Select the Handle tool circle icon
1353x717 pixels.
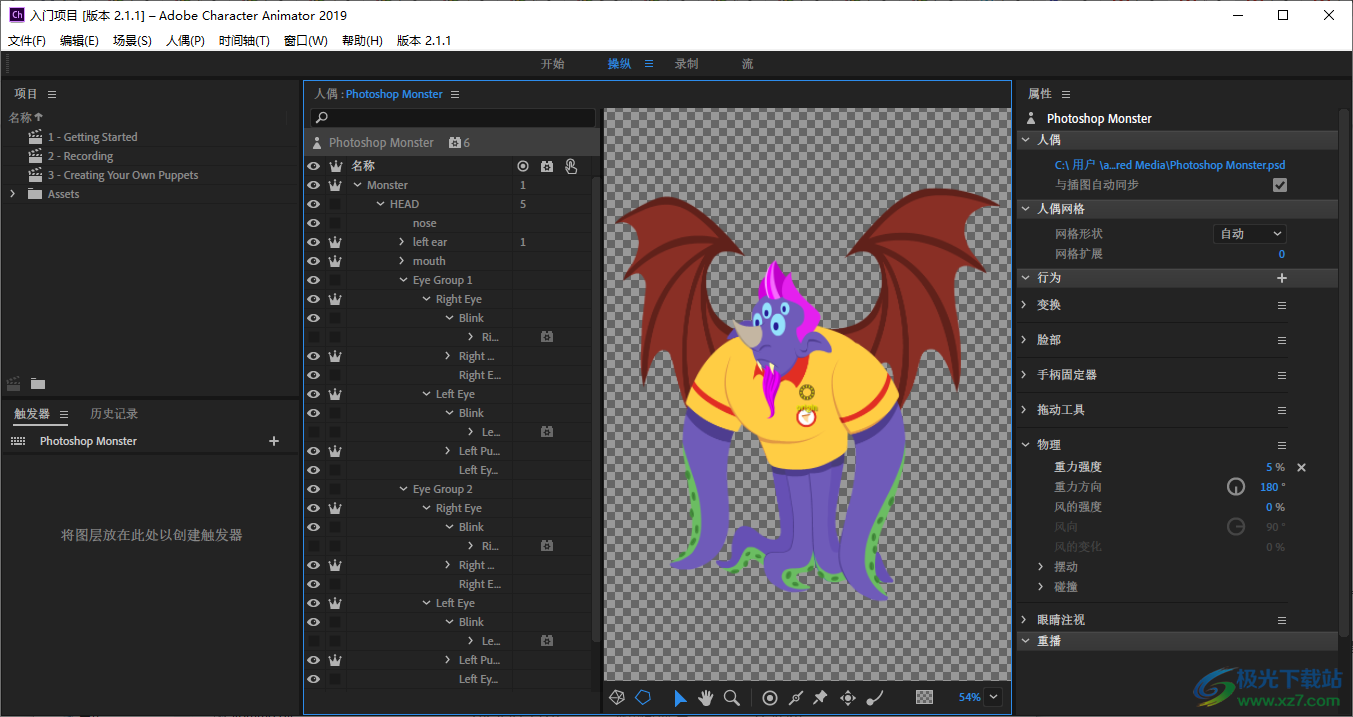coord(769,698)
